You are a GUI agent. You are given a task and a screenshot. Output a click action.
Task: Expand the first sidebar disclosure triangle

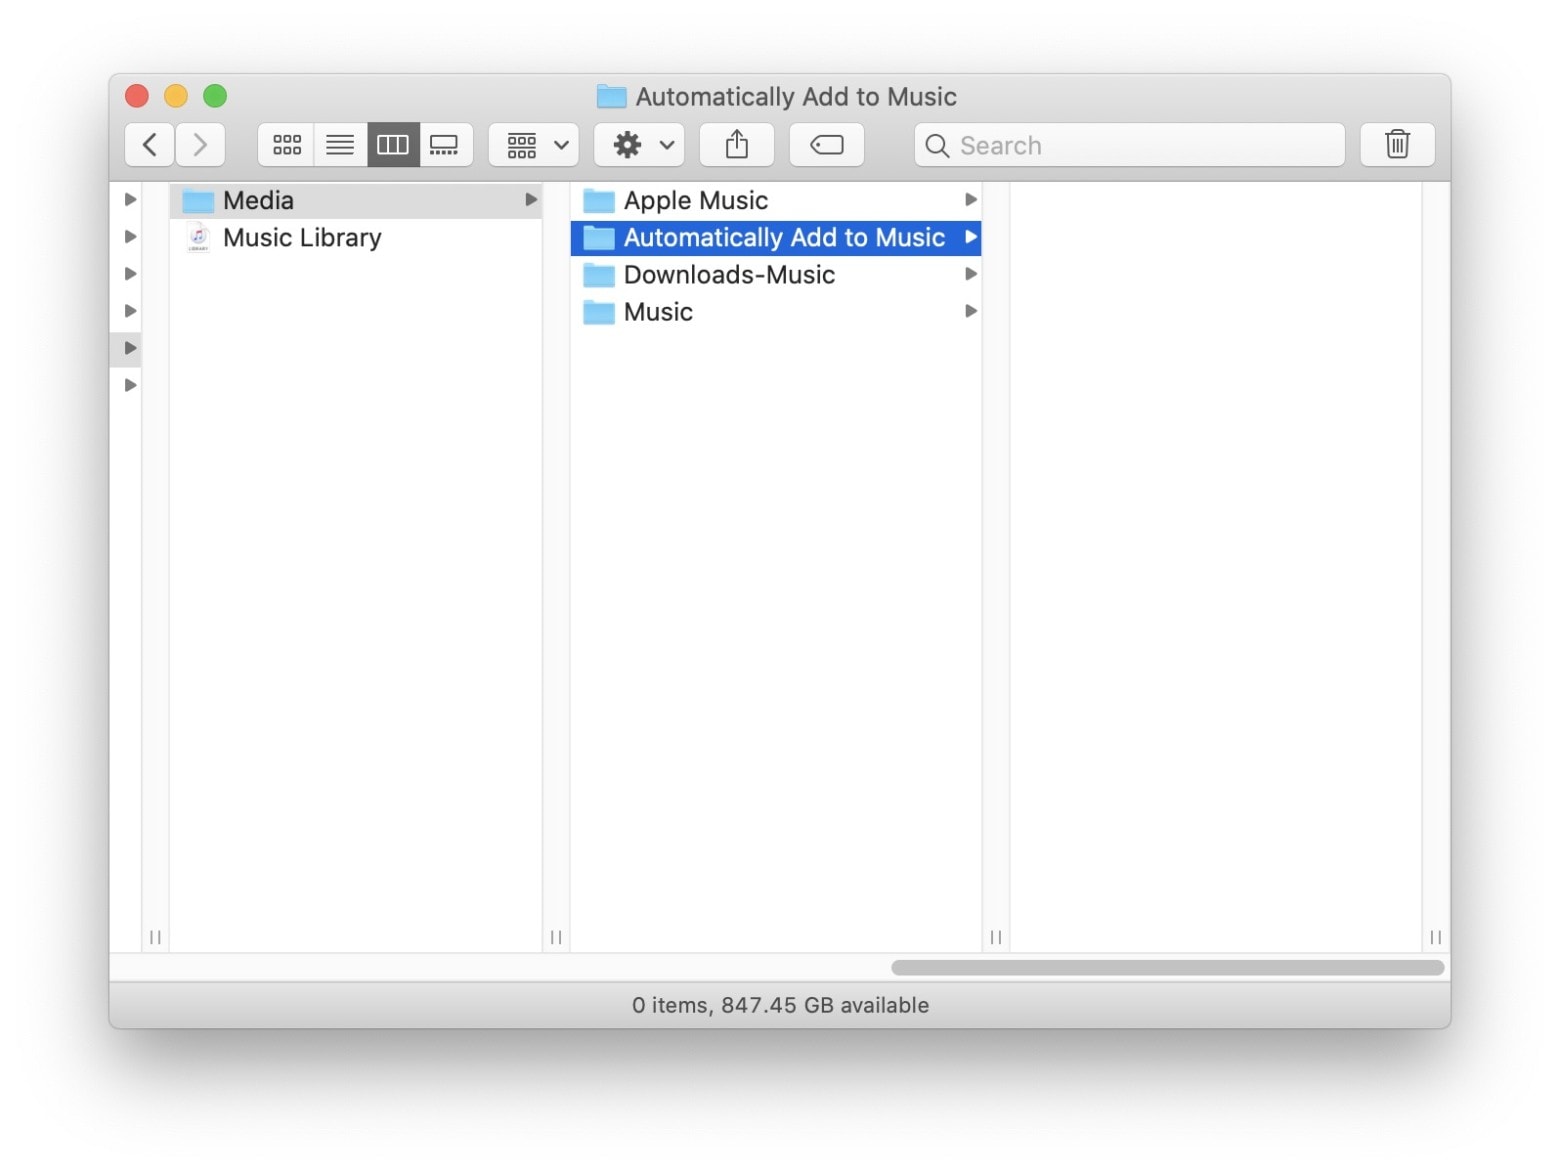[x=129, y=199]
